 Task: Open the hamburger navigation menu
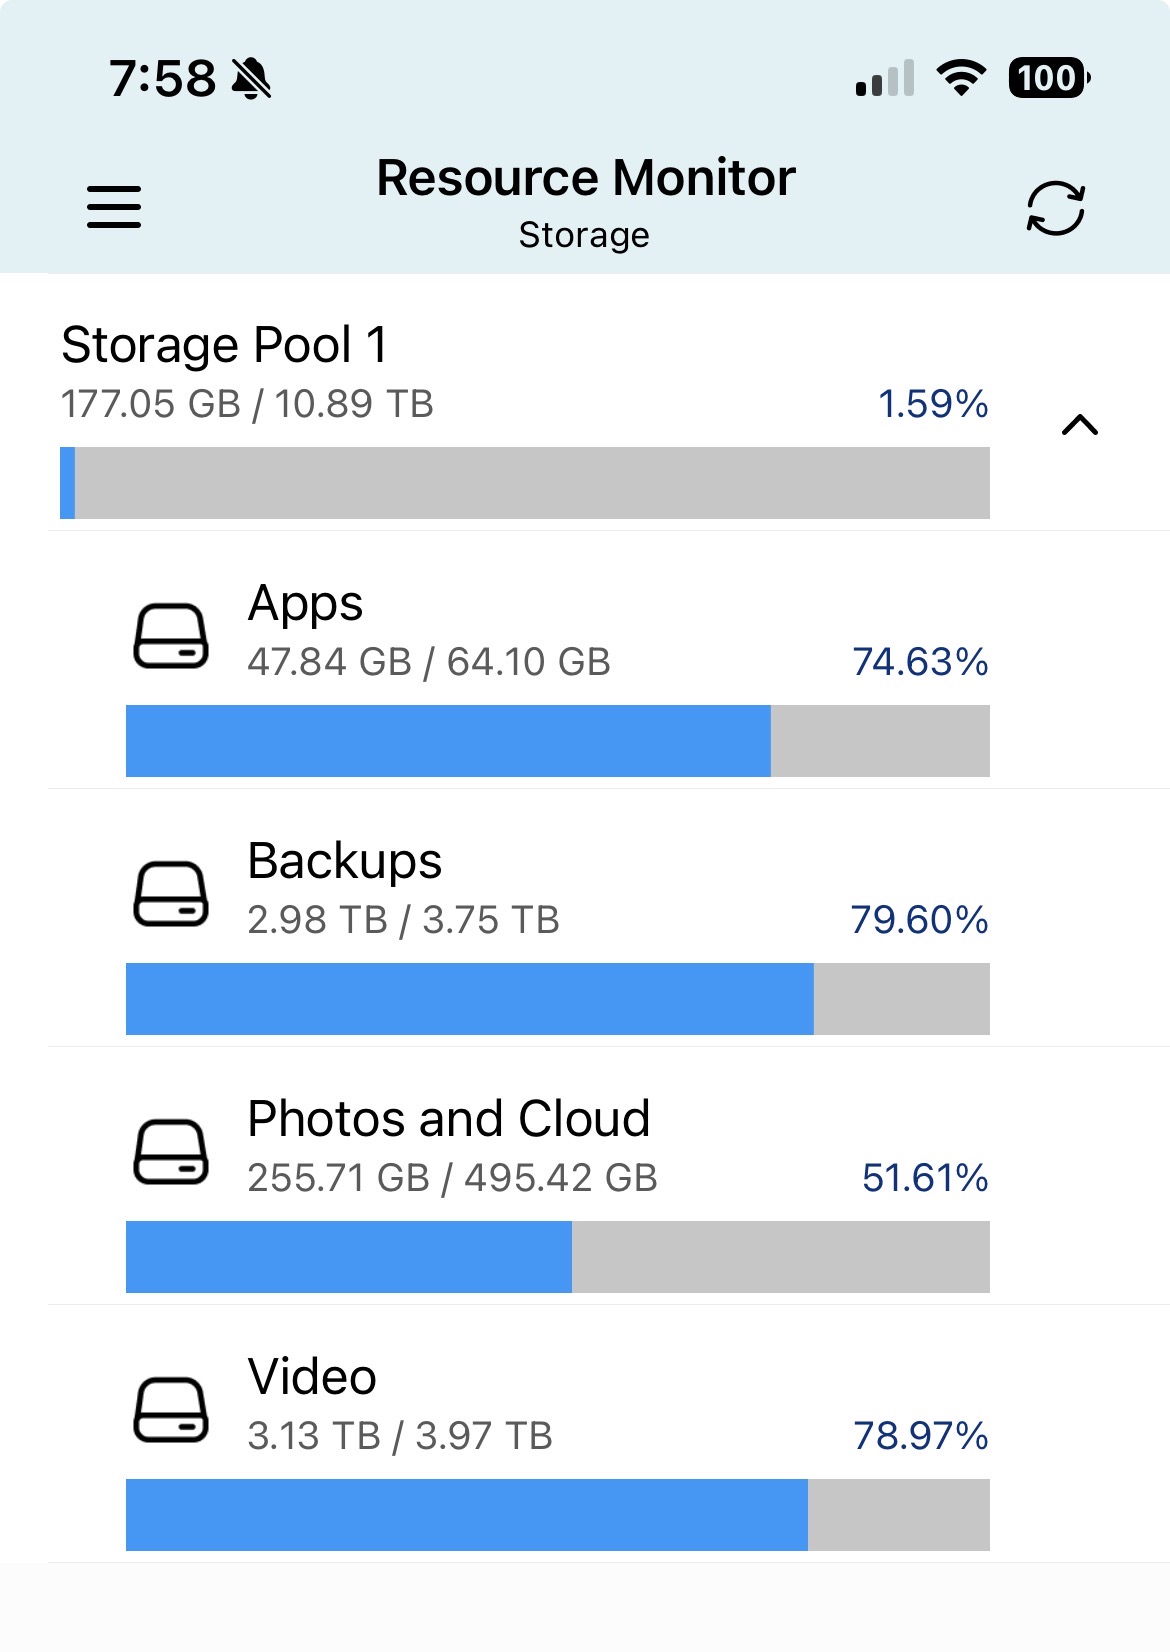click(x=114, y=207)
